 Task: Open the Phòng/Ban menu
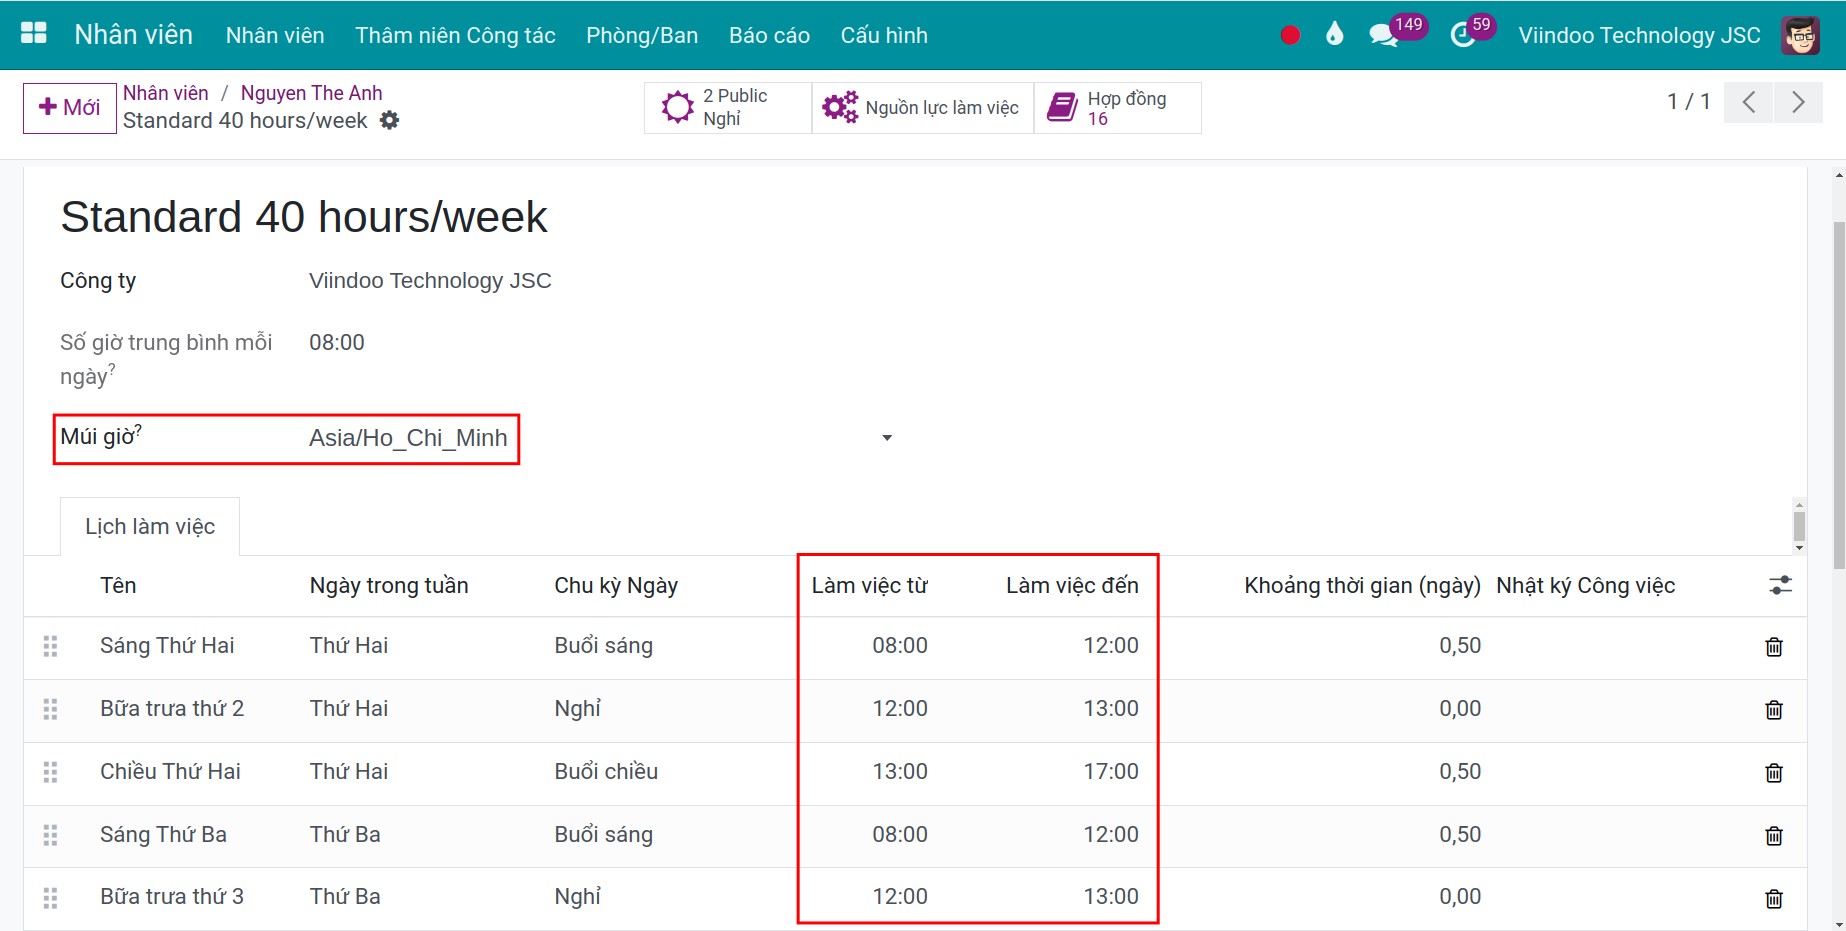(x=642, y=35)
